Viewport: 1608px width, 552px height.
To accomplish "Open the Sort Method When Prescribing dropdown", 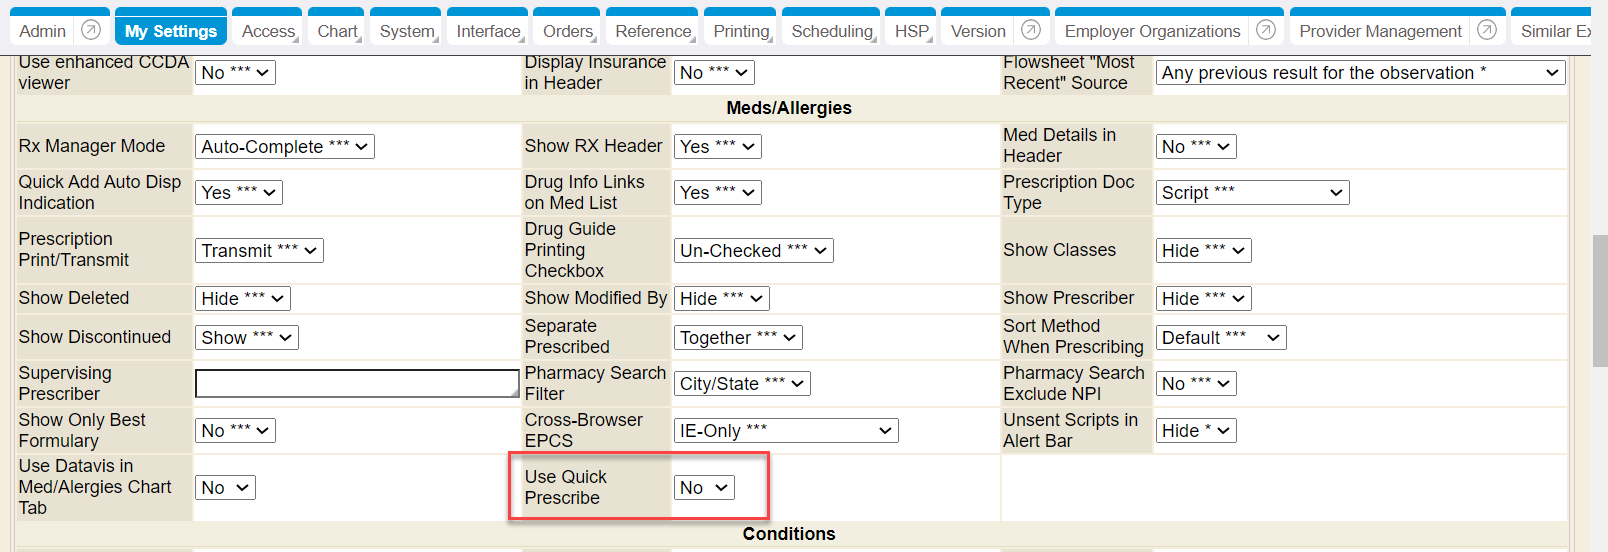I will (1220, 338).
